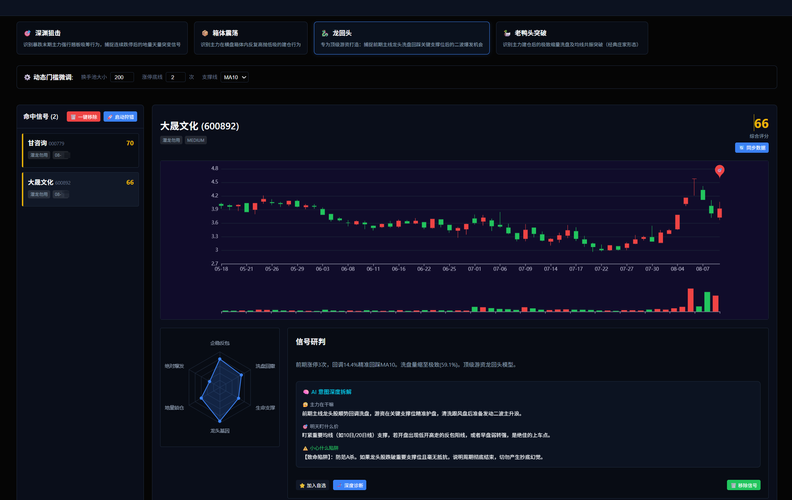This screenshot has height=500, width=792.
Task: Select the 箱体震荡 strategy card
Action: click(x=251, y=38)
